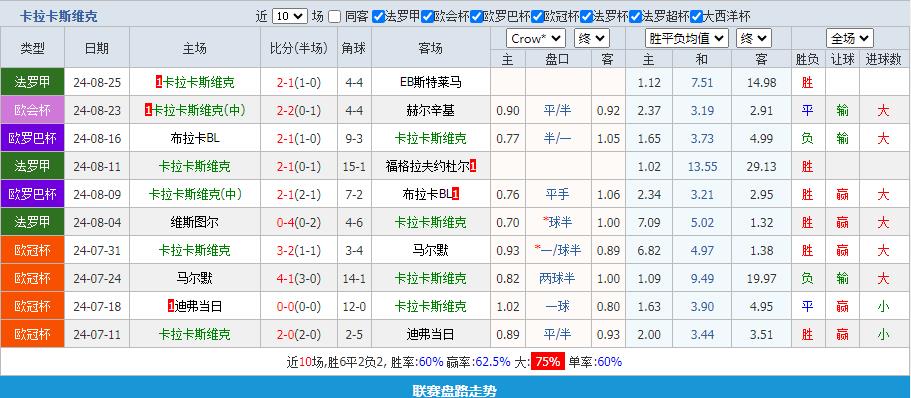
Task: Uncheck the 法罗超杯 checkbox
Action: pyautogui.click(x=635, y=17)
